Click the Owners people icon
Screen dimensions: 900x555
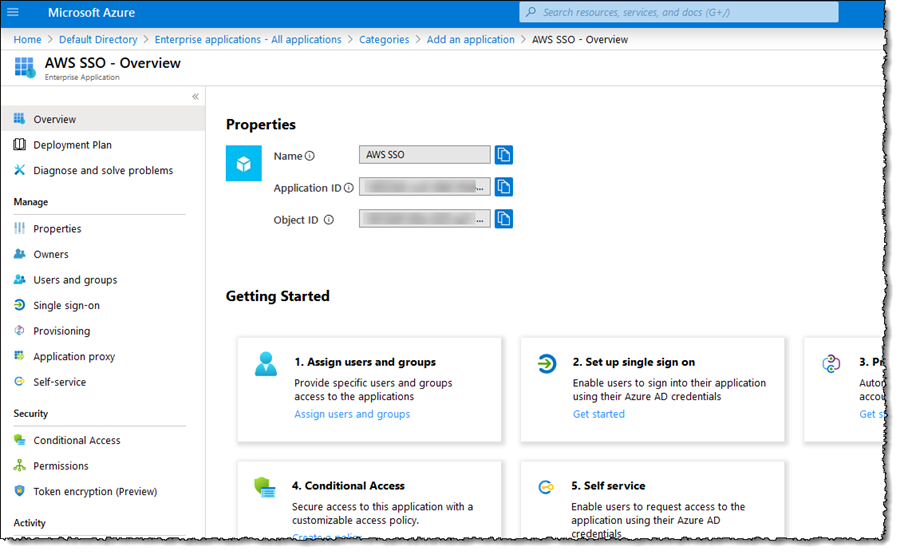tap(20, 254)
